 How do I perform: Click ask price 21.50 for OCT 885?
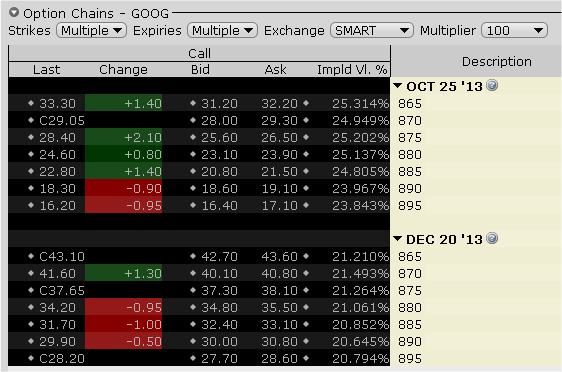tap(279, 172)
